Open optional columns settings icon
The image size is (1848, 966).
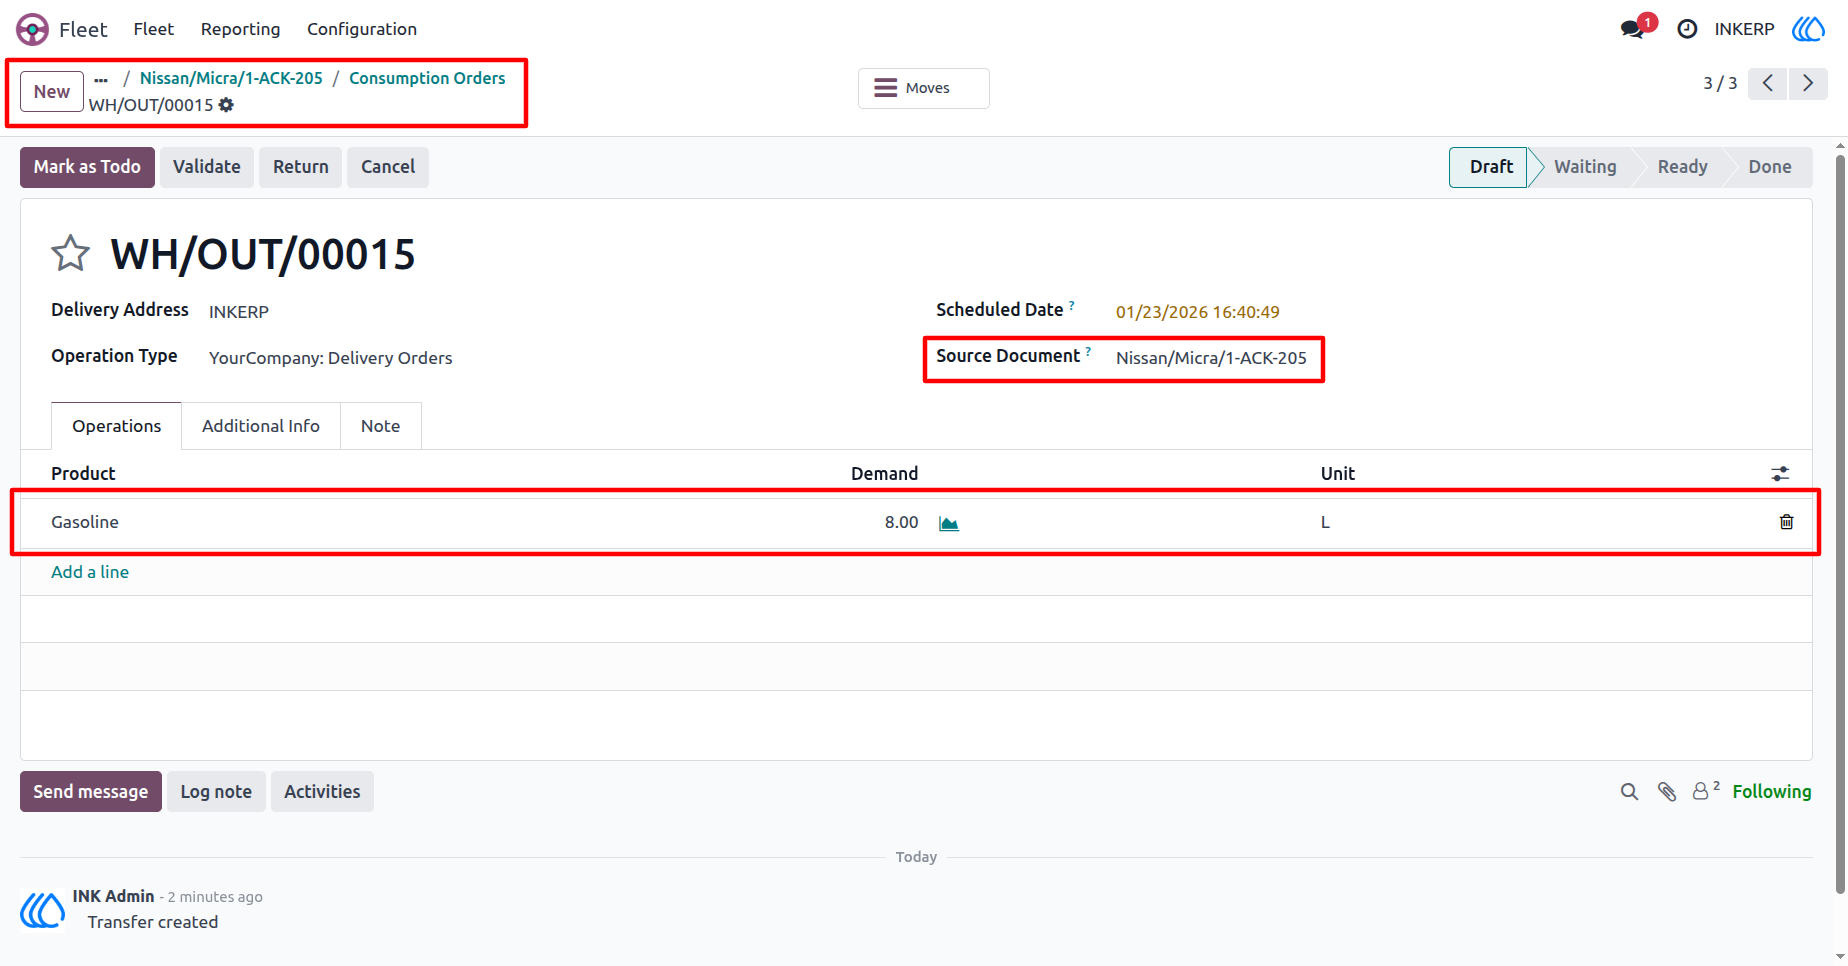(x=1780, y=474)
